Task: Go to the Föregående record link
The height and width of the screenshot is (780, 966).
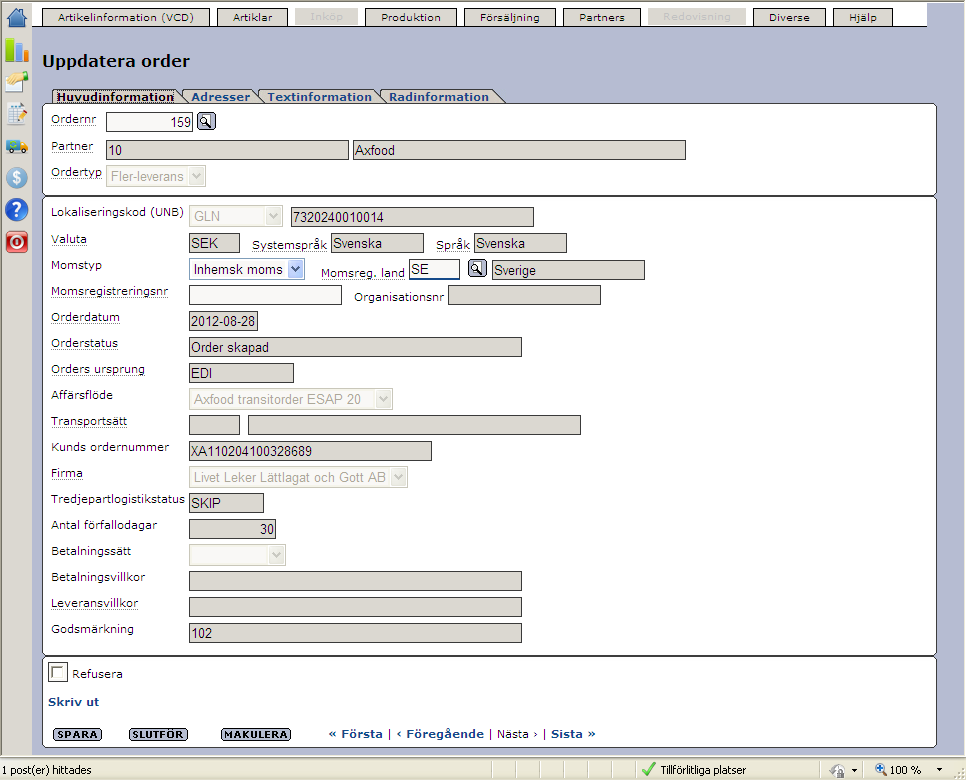Action: coord(440,734)
